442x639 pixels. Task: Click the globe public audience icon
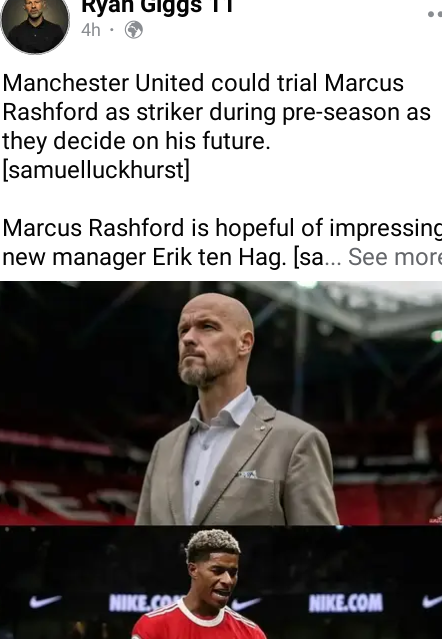pos(134,30)
